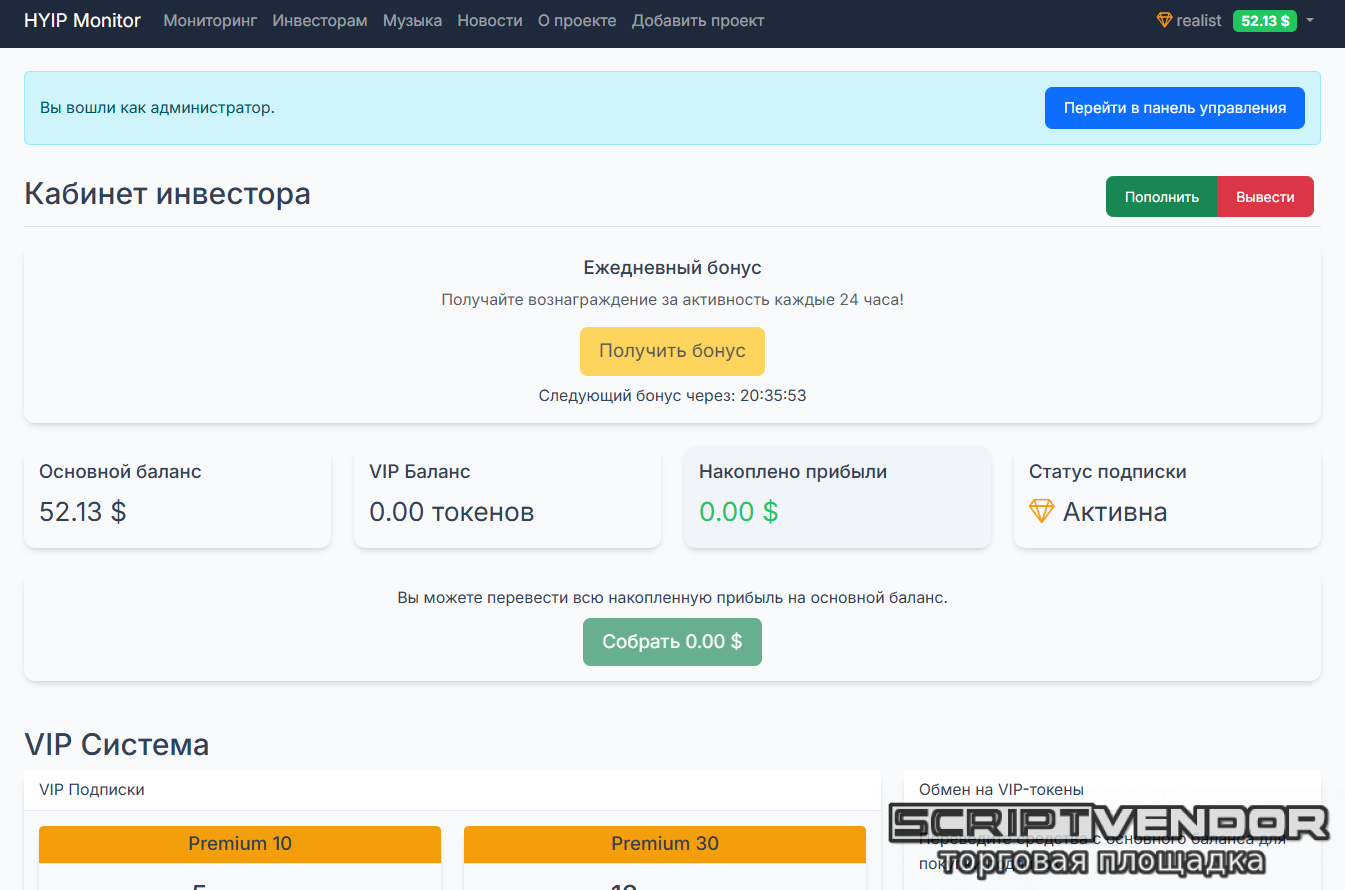The height and width of the screenshot is (890, 1345).
Task: Select the Новости navigation link
Action: pos(490,20)
